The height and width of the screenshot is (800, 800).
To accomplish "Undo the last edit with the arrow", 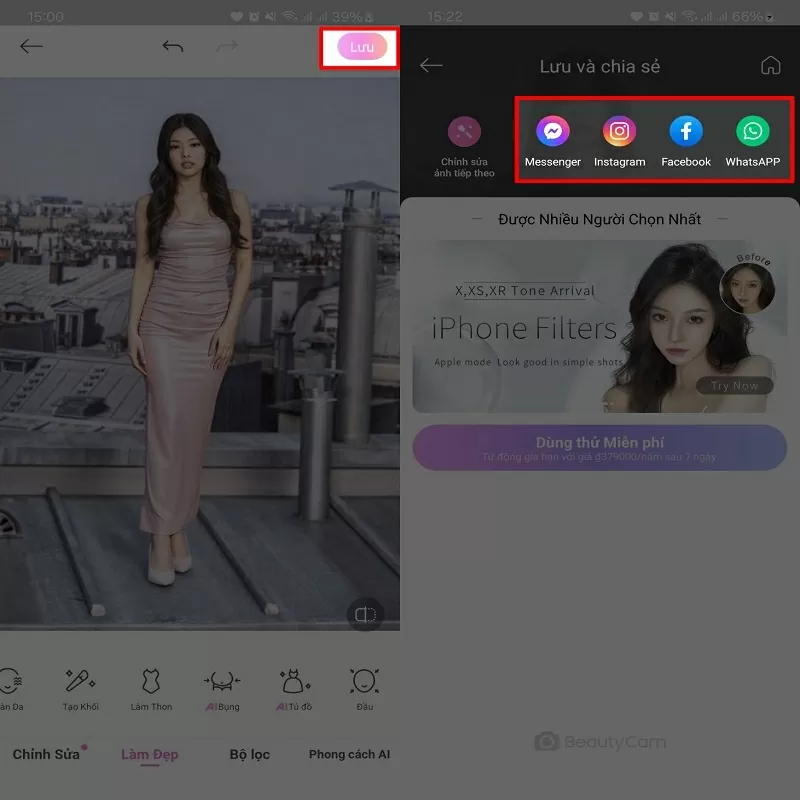I will click(x=170, y=47).
